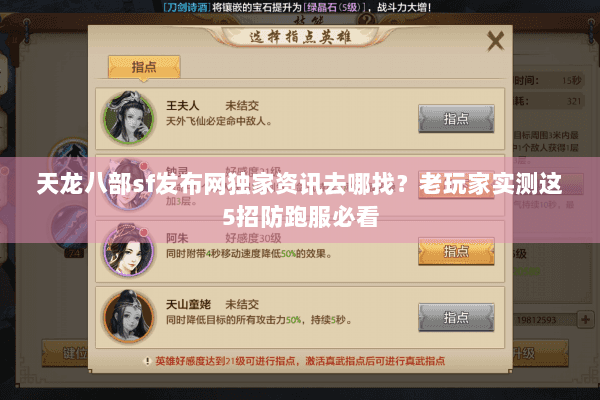Click 天山童姥's portrait avatar
Viewport: 600px width, 400px height.
129,316
